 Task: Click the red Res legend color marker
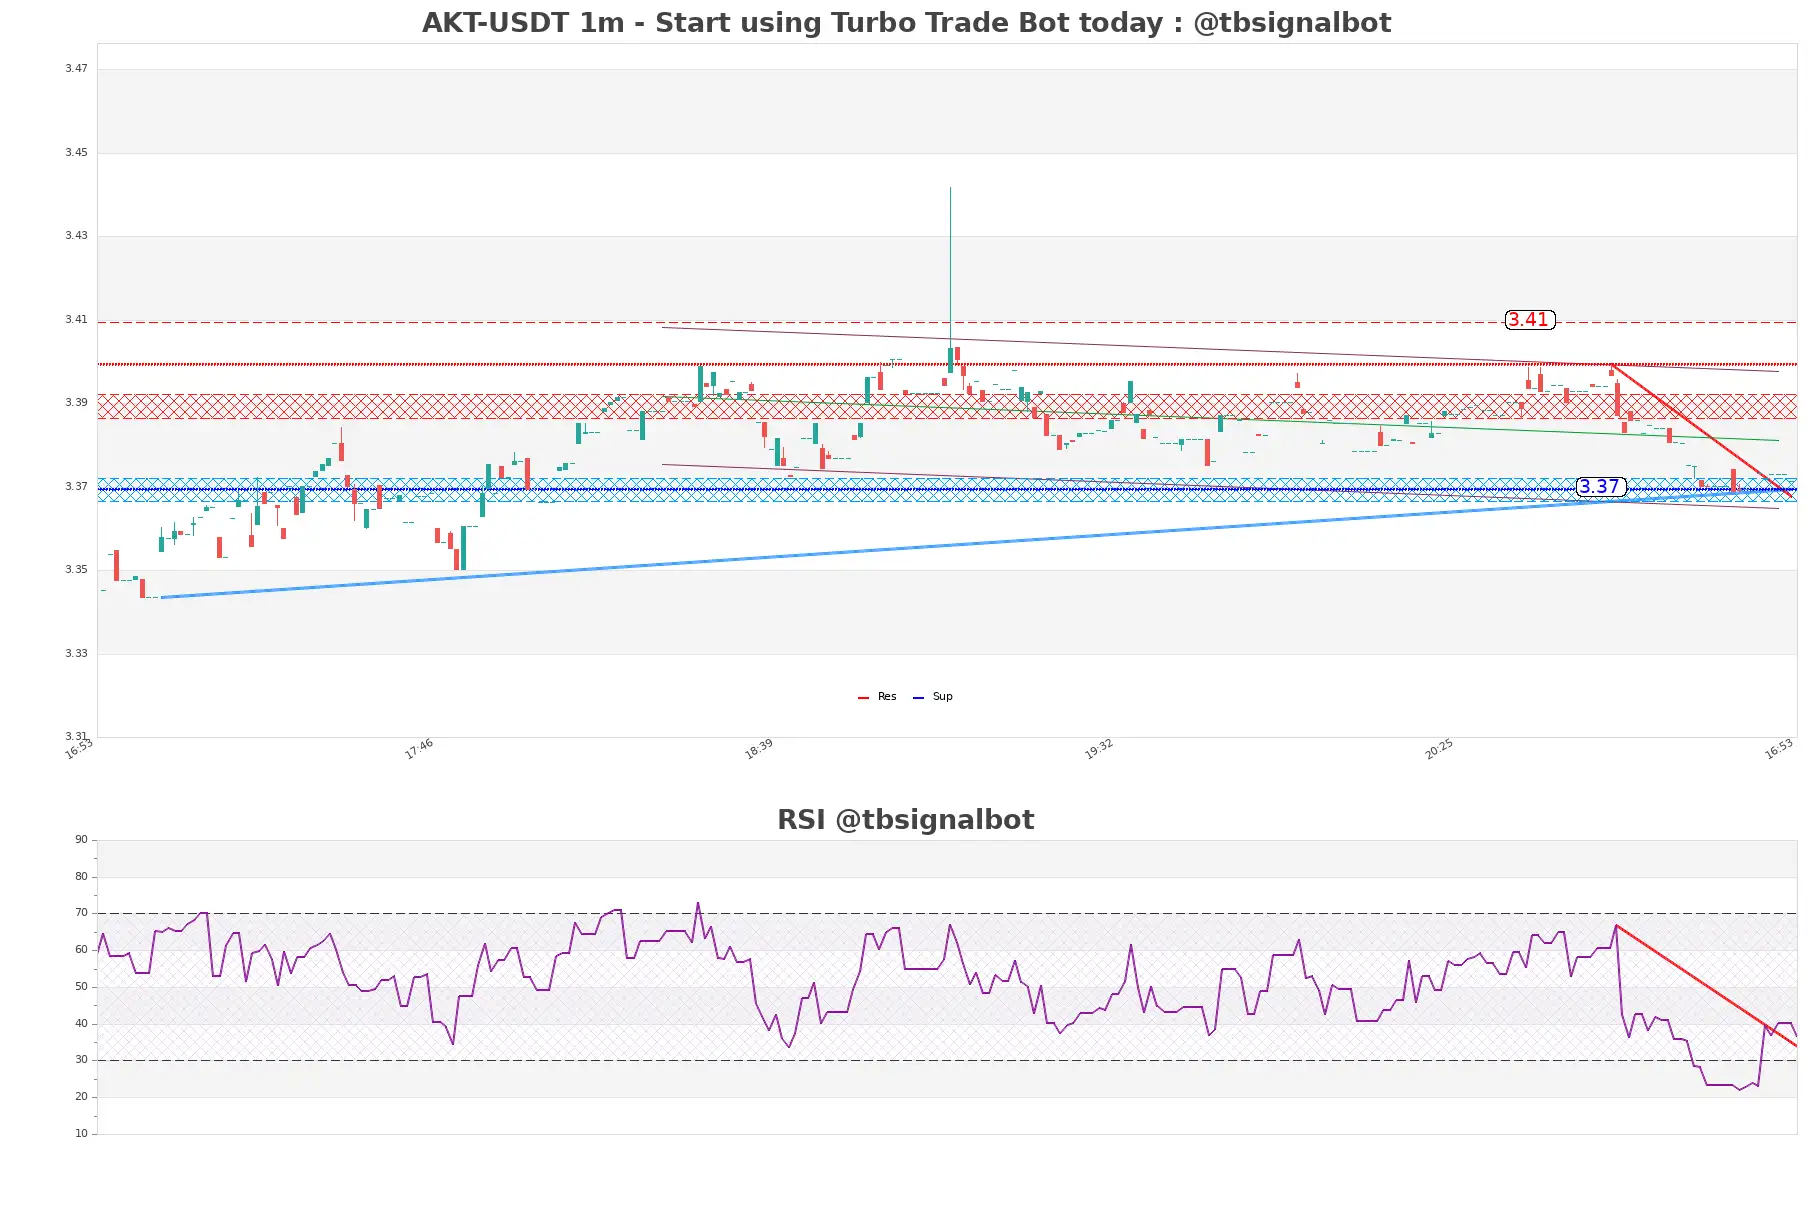[863, 698]
